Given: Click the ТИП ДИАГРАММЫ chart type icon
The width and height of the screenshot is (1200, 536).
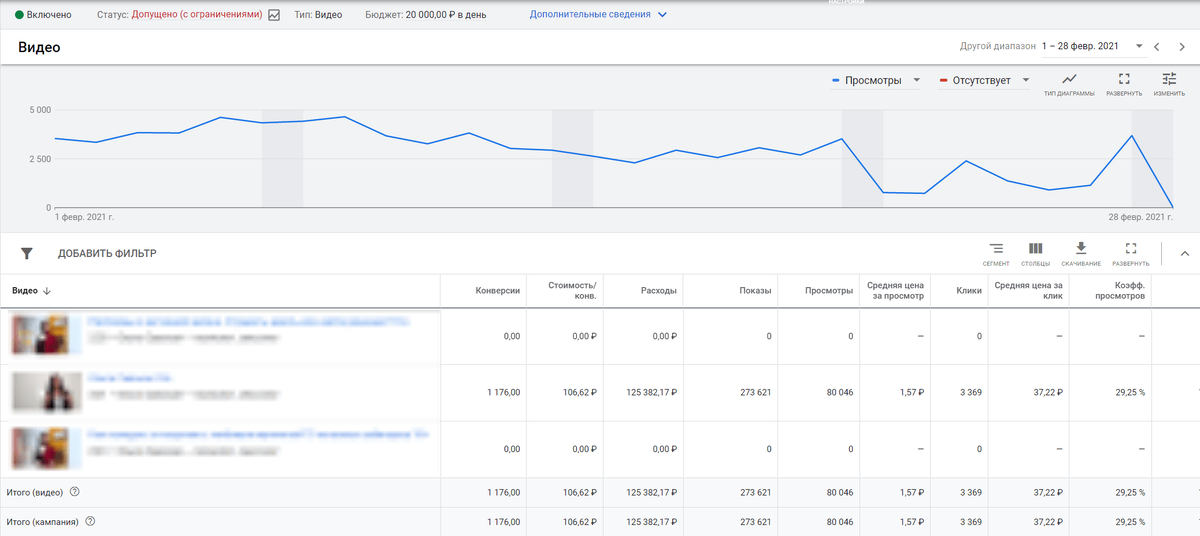Looking at the screenshot, I should (x=1069, y=79).
